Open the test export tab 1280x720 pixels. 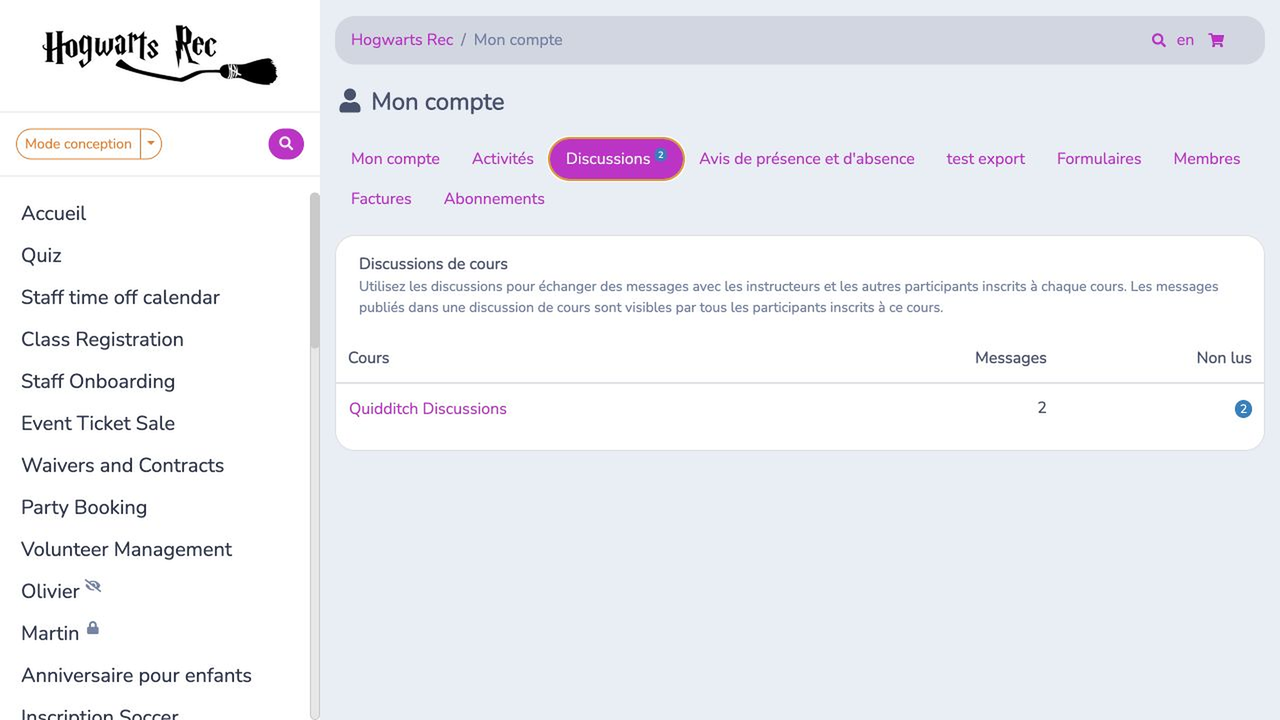(986, 159)
